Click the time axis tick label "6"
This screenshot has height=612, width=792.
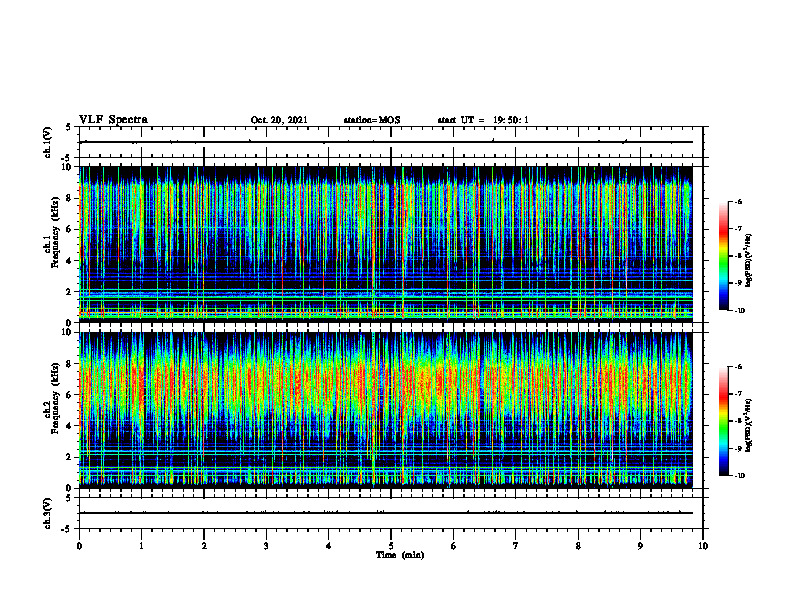[454, 546]
